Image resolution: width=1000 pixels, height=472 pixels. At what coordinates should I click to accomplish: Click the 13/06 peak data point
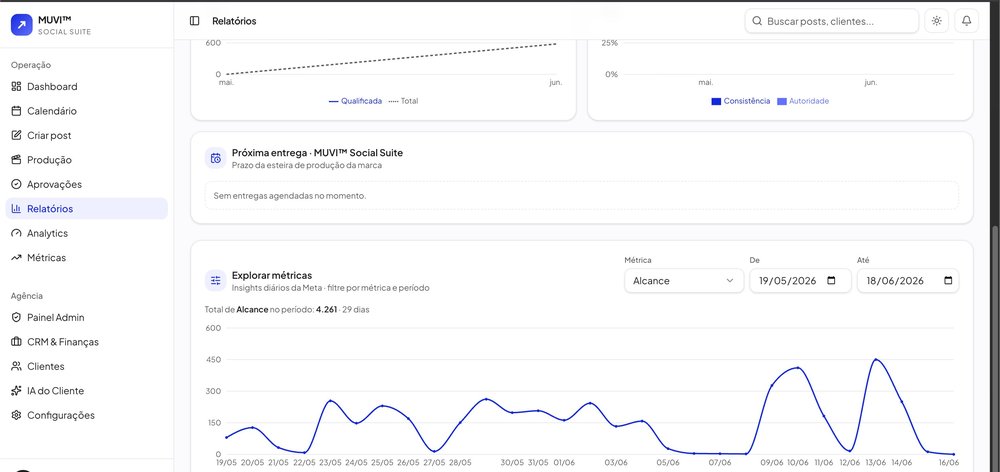click(x=876, y=360)
